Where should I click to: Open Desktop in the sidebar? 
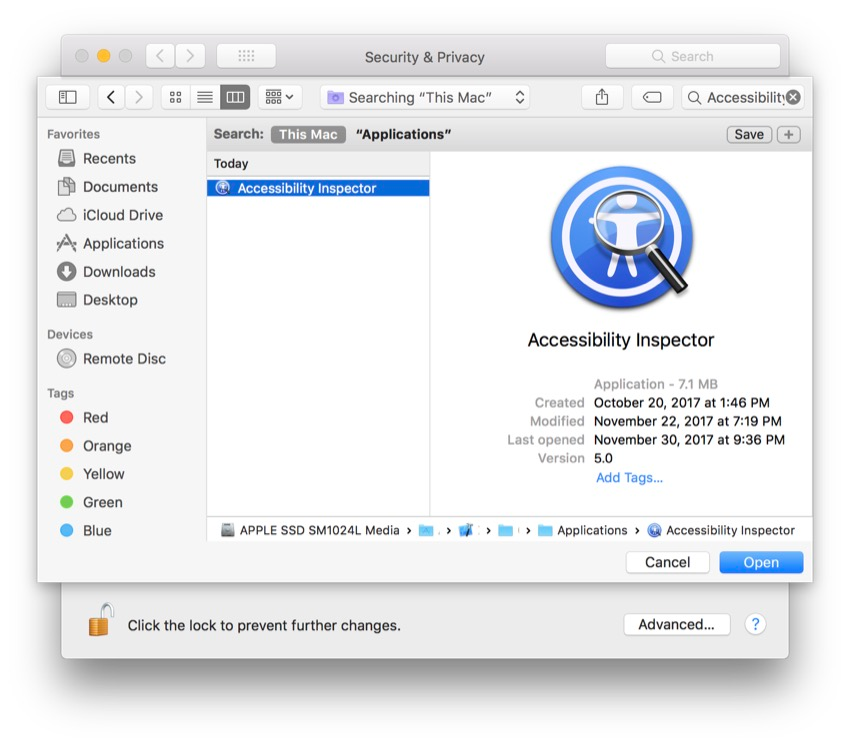pos(110,300)
